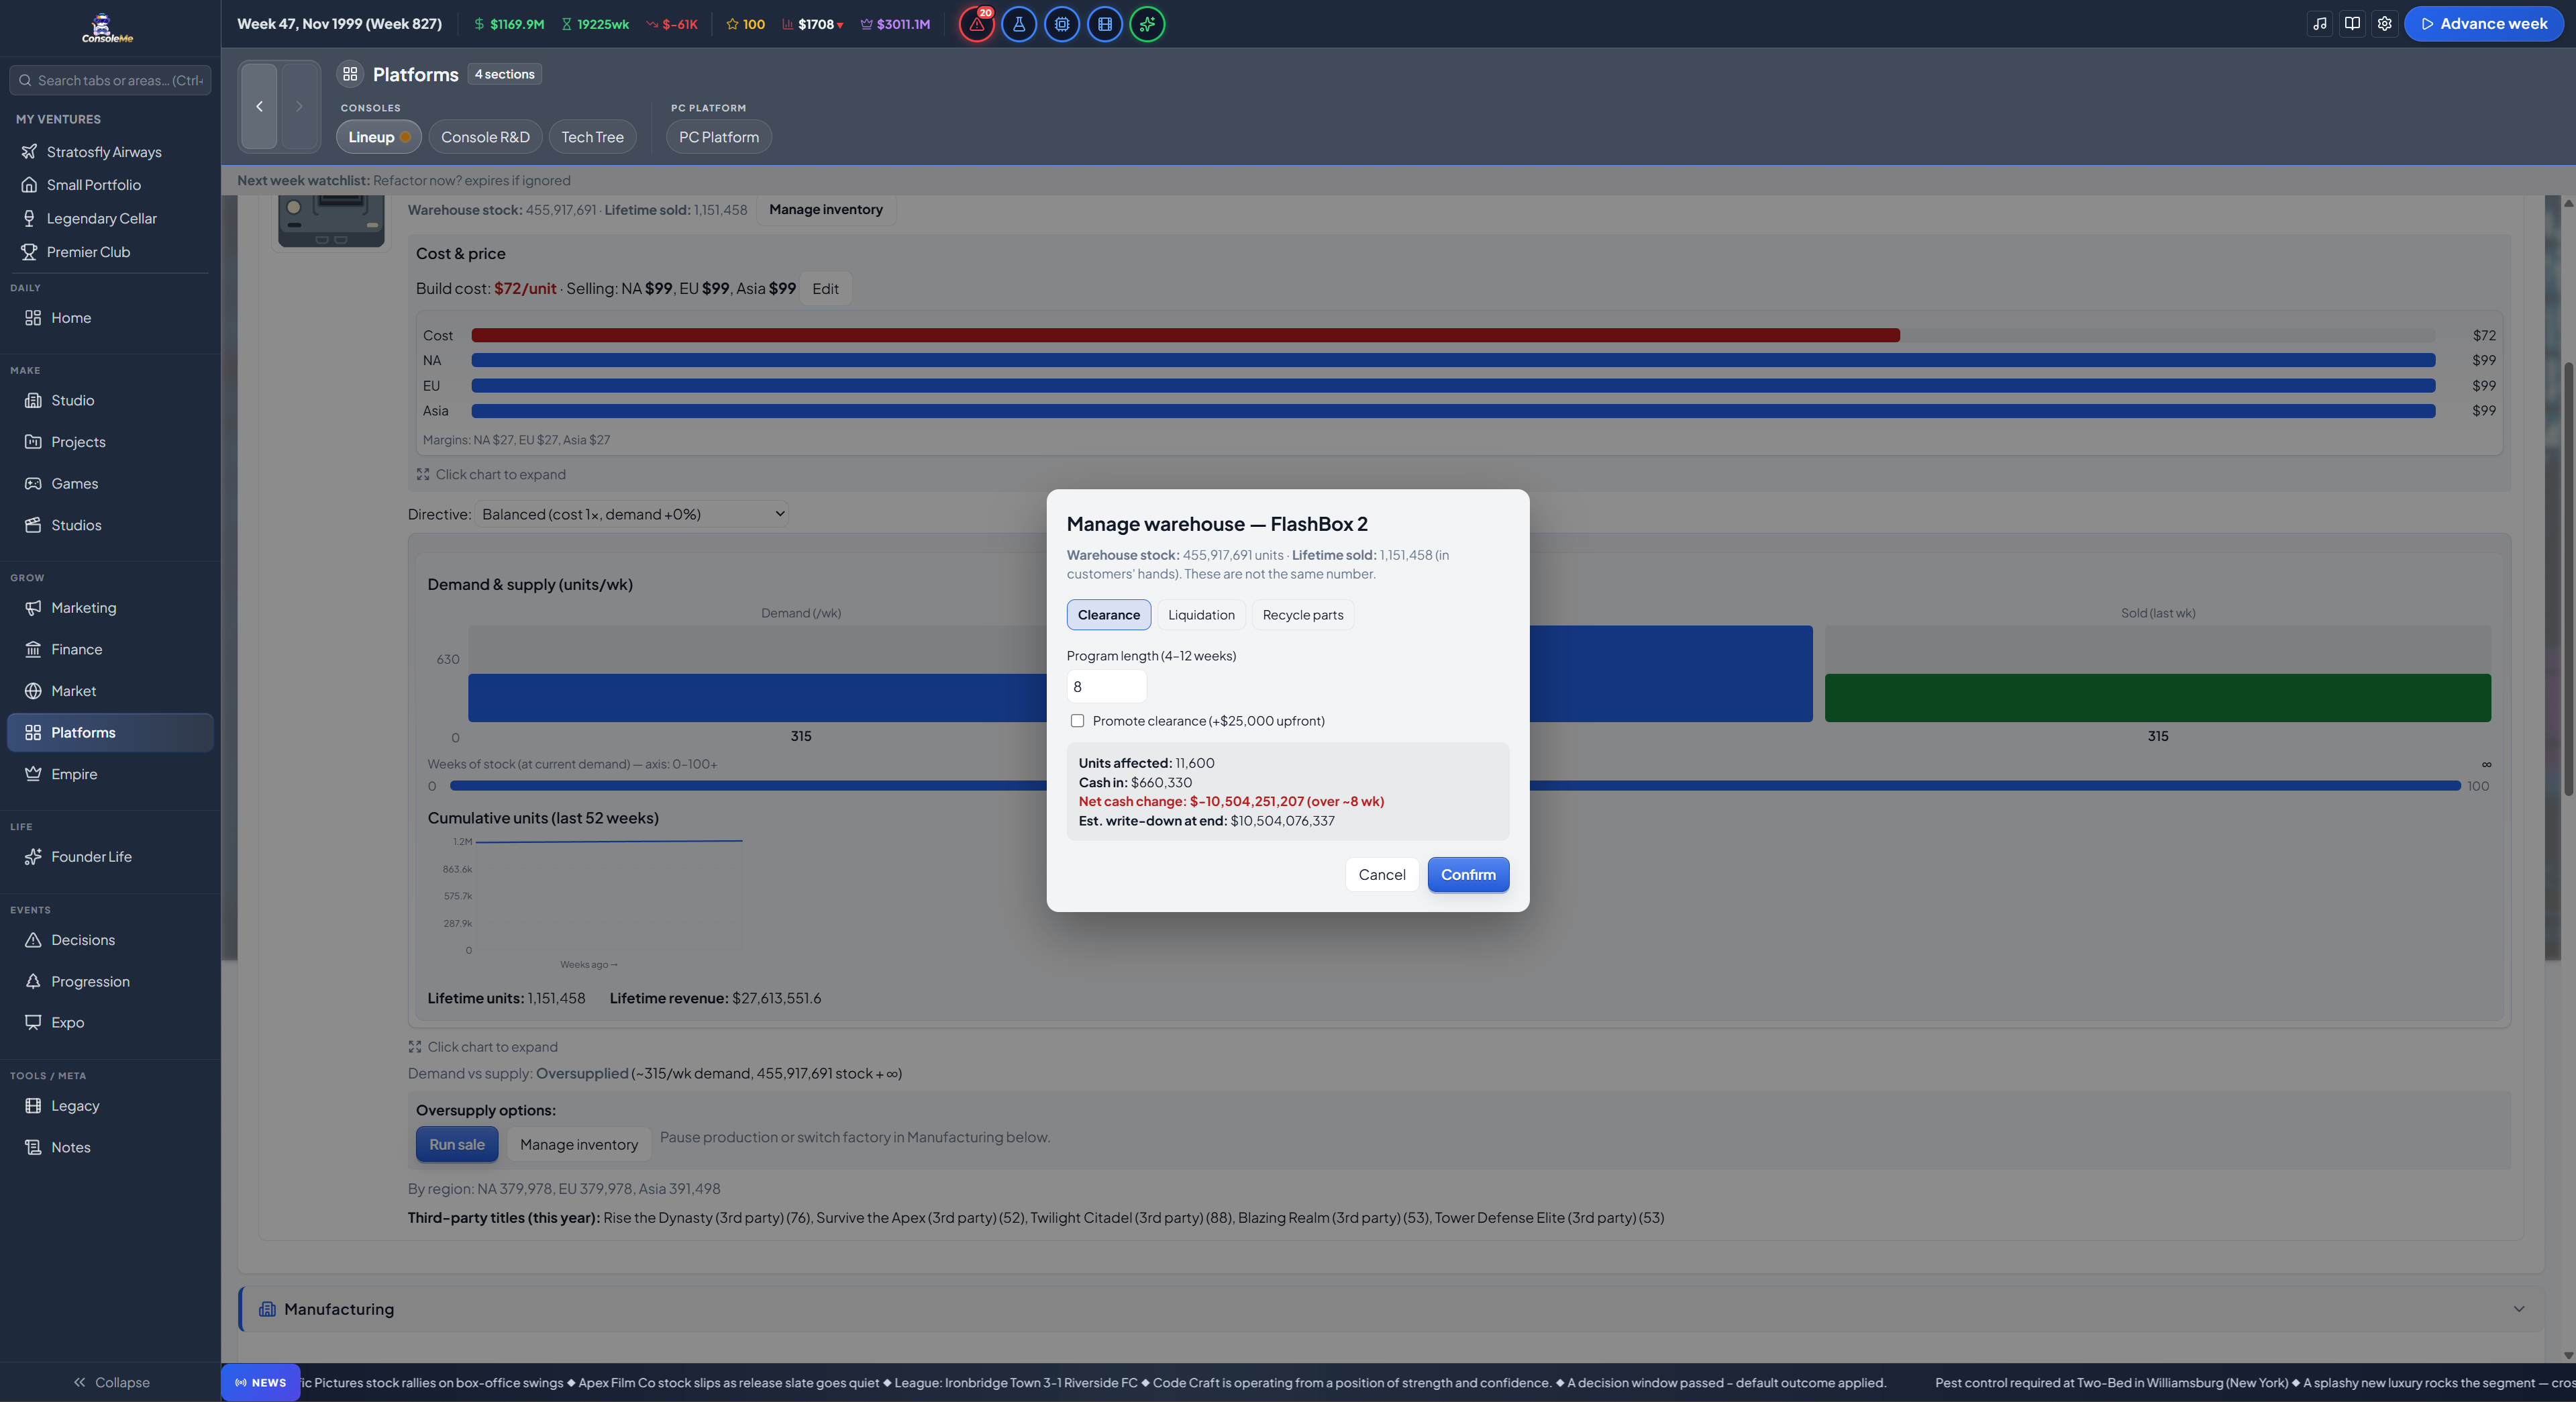This screenshot has width=2576, height=1402.
Task: Collapse the sidebar
Action: coord(110,1383)
